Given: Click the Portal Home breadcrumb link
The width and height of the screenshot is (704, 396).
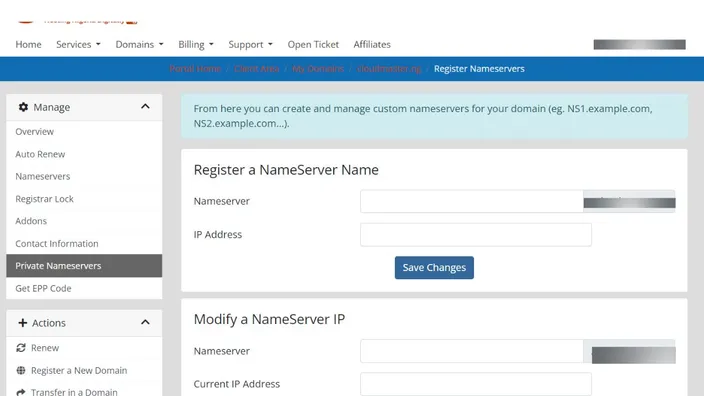Looking at the screenshot, I should coord(195,69).
